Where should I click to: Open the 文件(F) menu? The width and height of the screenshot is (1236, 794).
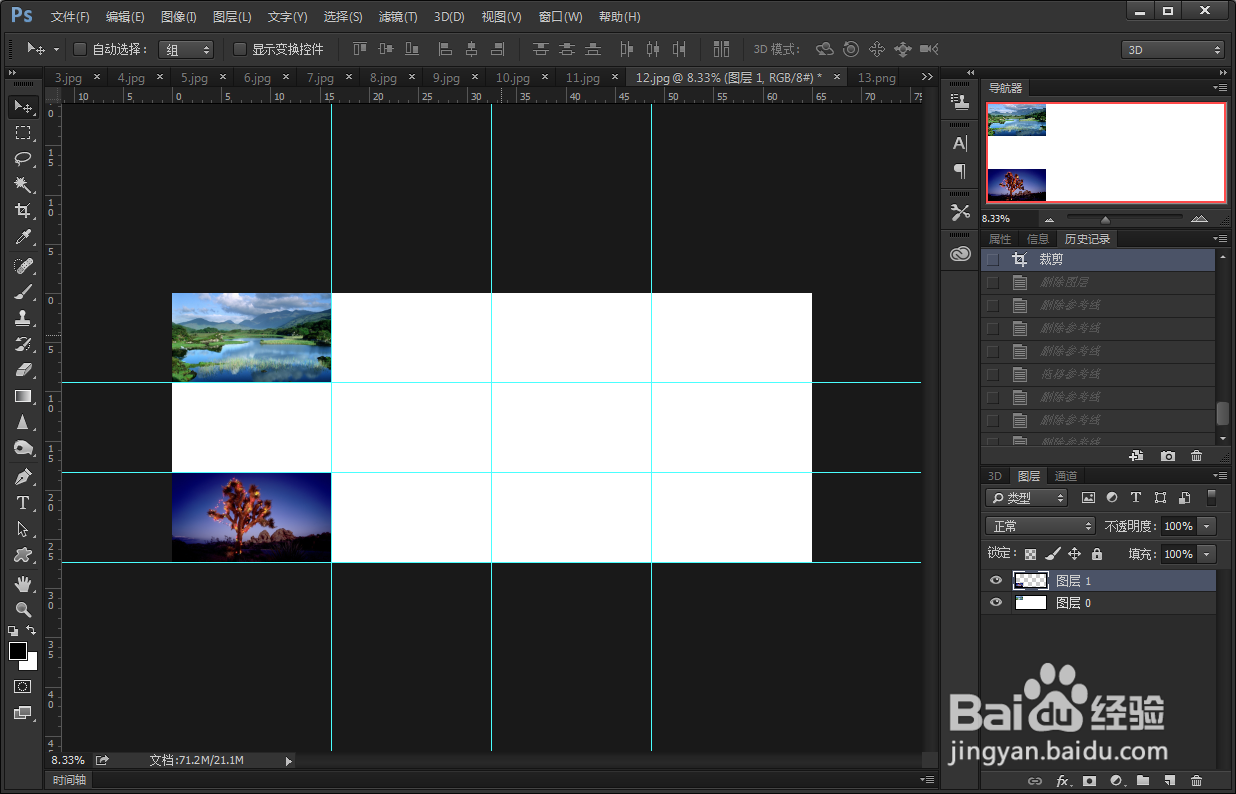[x=70, y=17]
